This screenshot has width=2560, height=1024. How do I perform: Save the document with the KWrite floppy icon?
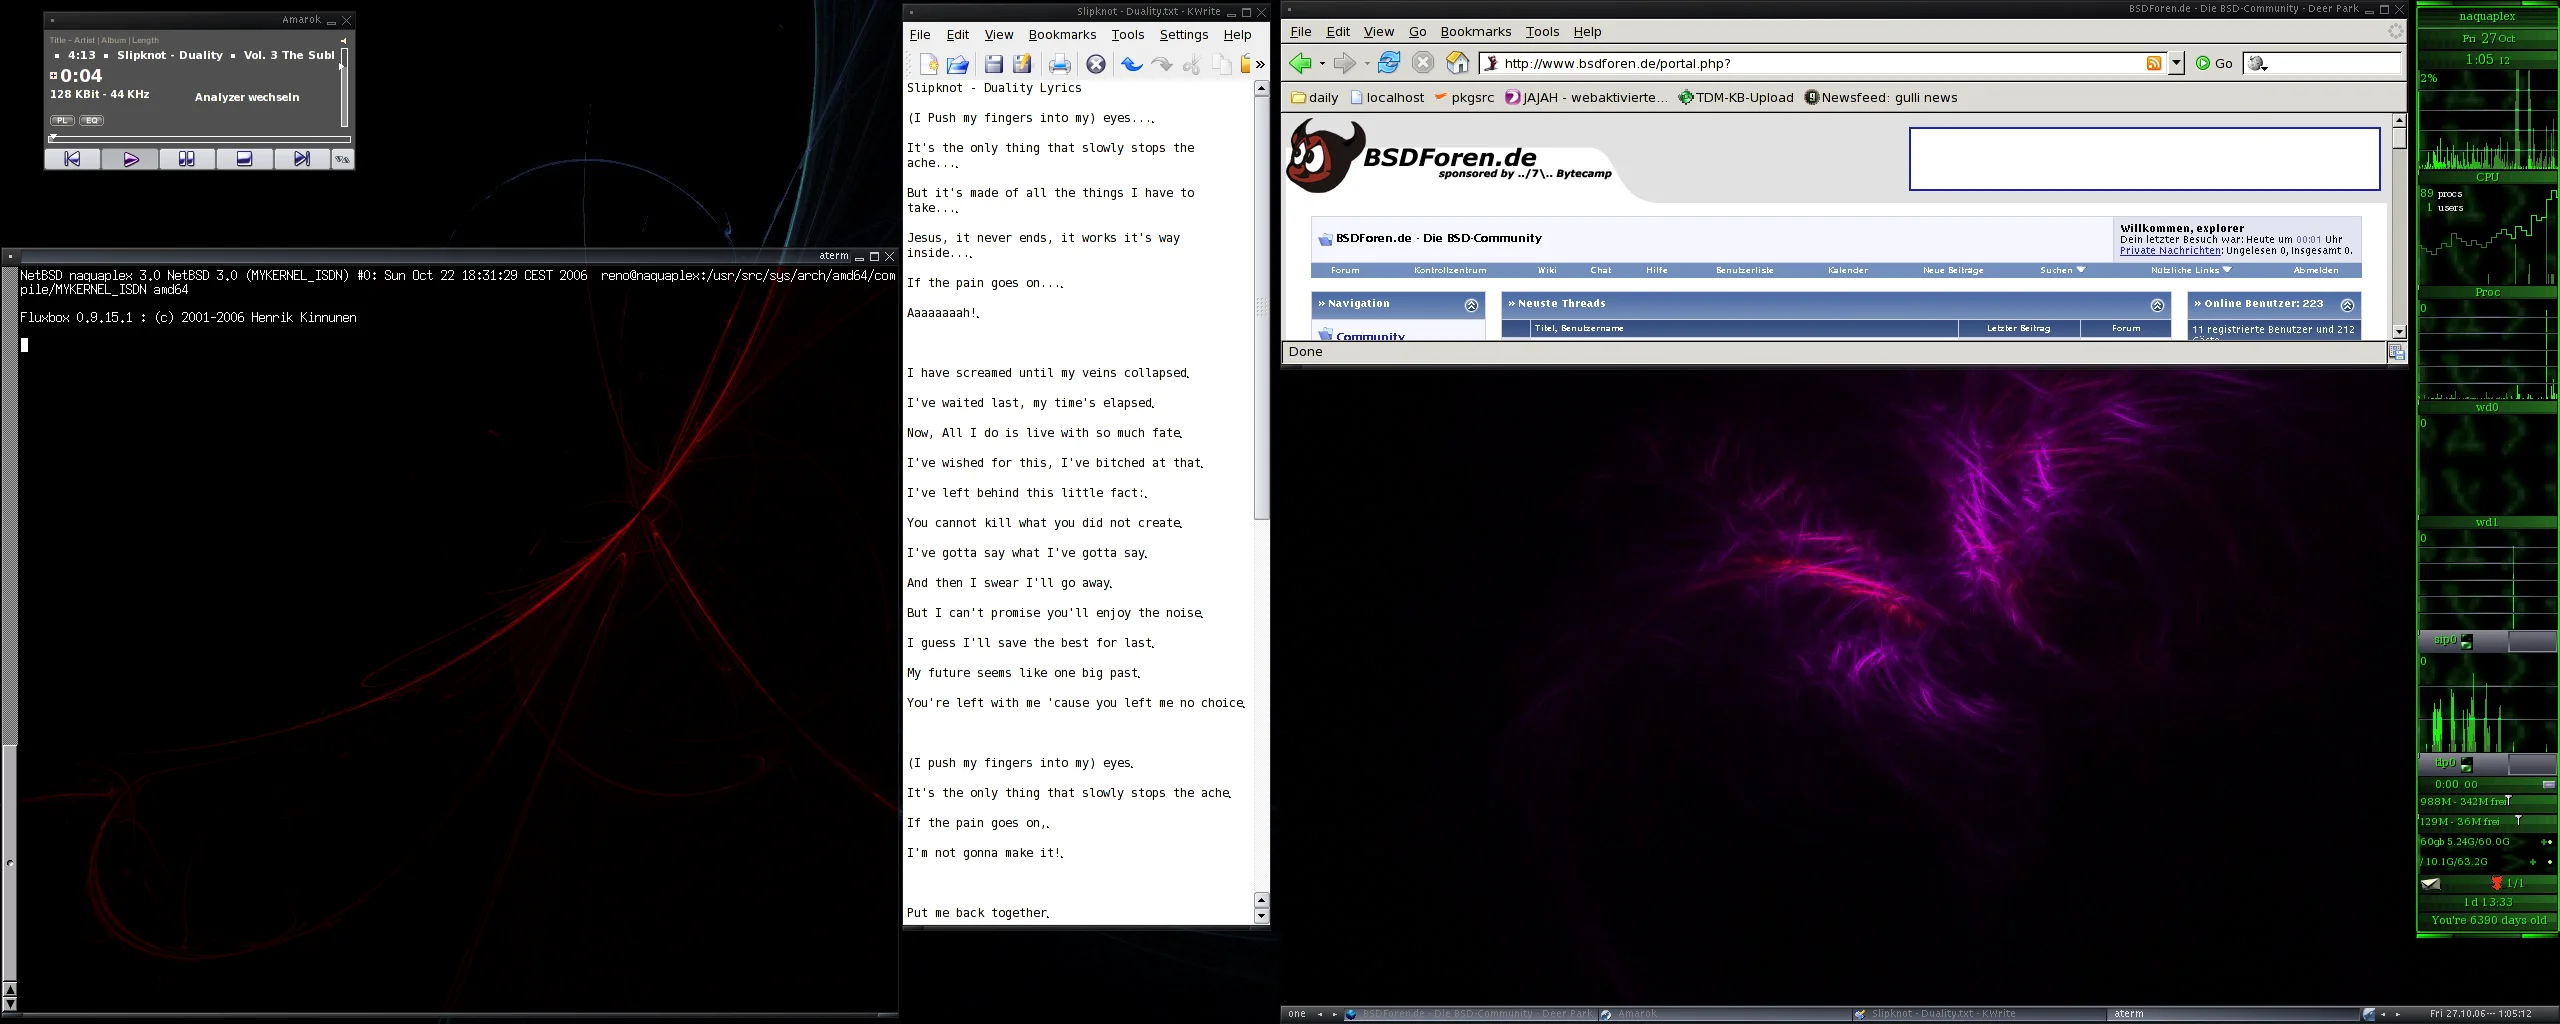pyautogui.click(x=993, y=64)
